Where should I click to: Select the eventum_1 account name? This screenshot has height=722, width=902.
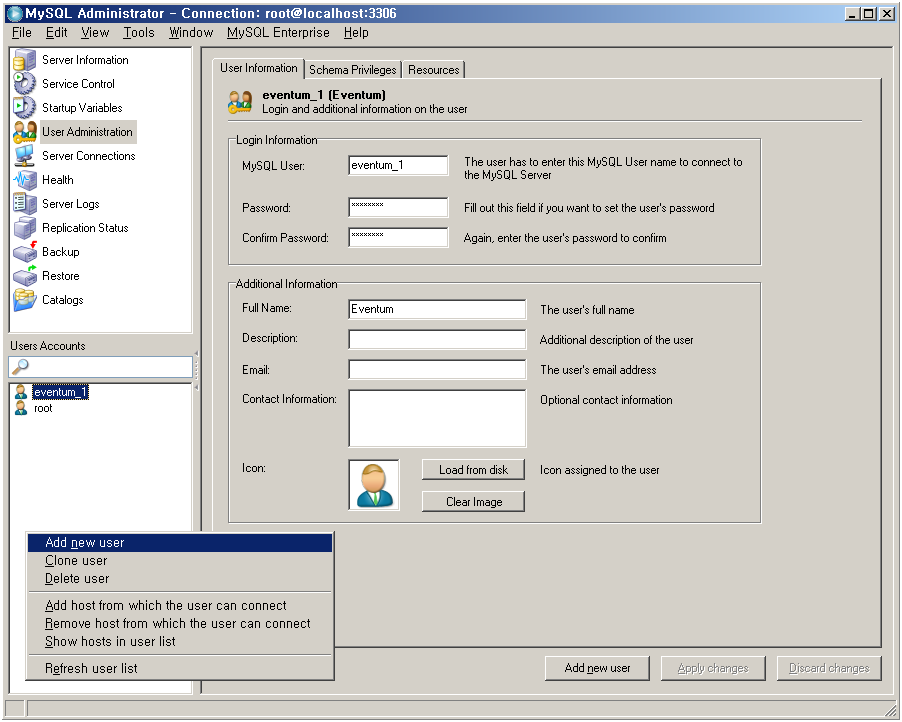60,392
